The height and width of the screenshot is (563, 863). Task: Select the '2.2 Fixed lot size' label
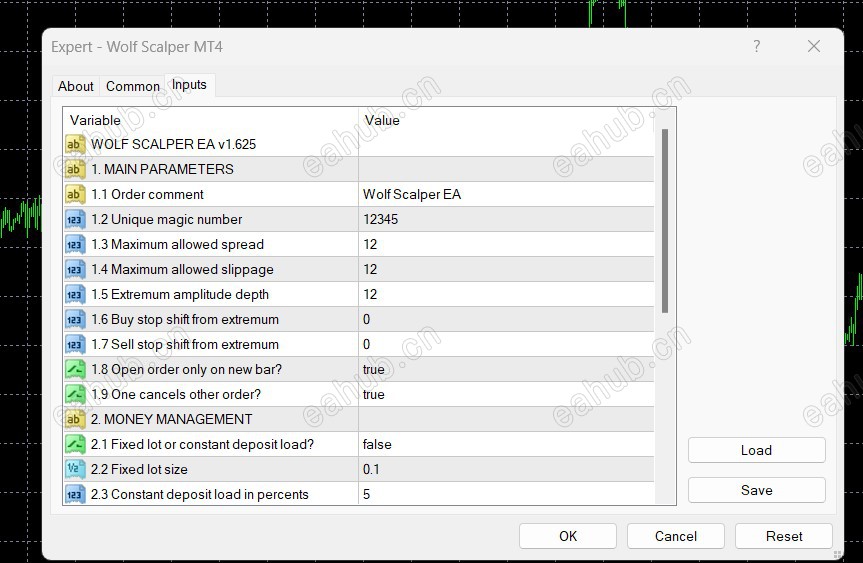point(139,469)
